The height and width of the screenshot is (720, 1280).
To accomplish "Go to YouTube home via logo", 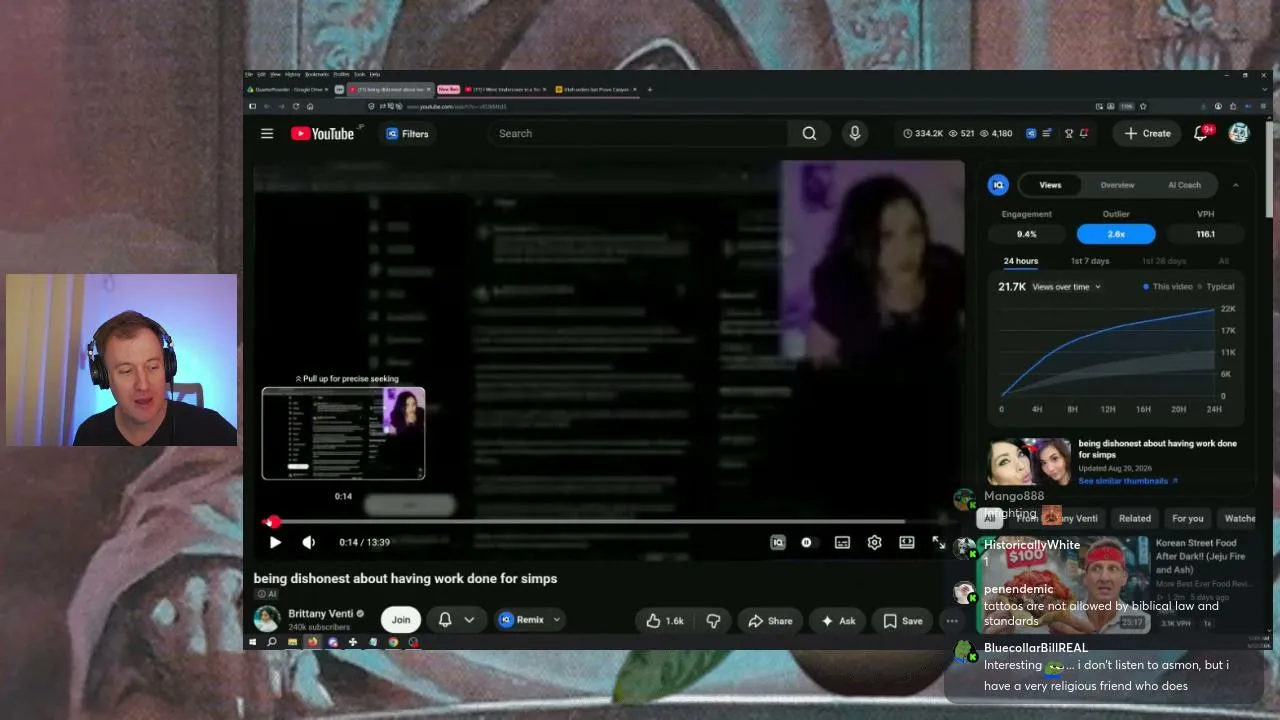I will pyautogui.click(x=323, y=133).
